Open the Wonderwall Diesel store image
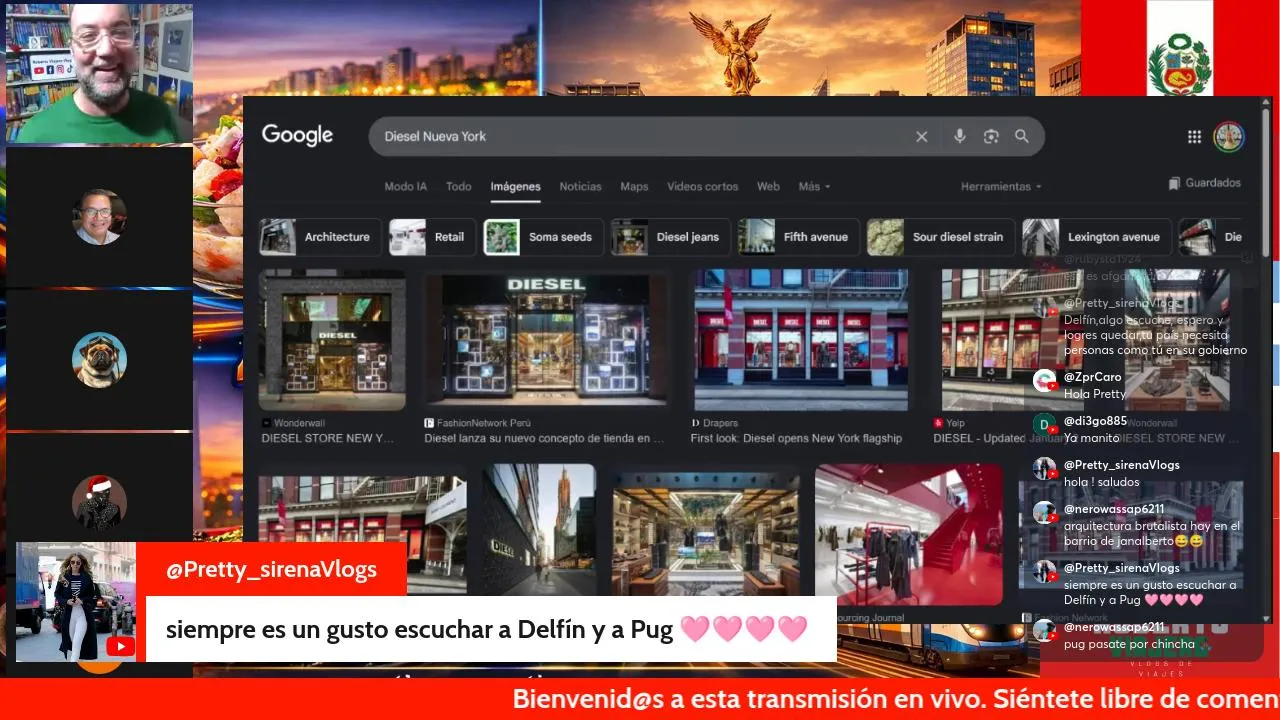 click(x=332, y=340)
